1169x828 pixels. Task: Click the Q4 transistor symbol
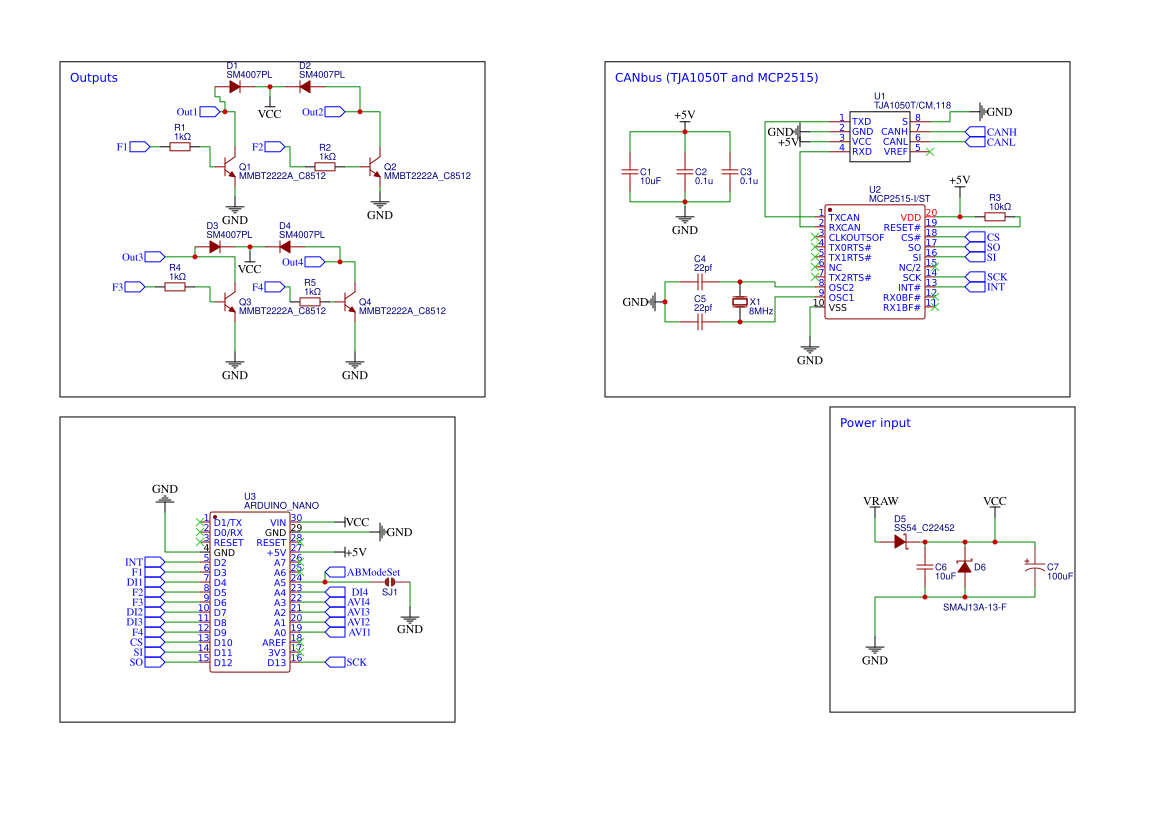(350, 301)
